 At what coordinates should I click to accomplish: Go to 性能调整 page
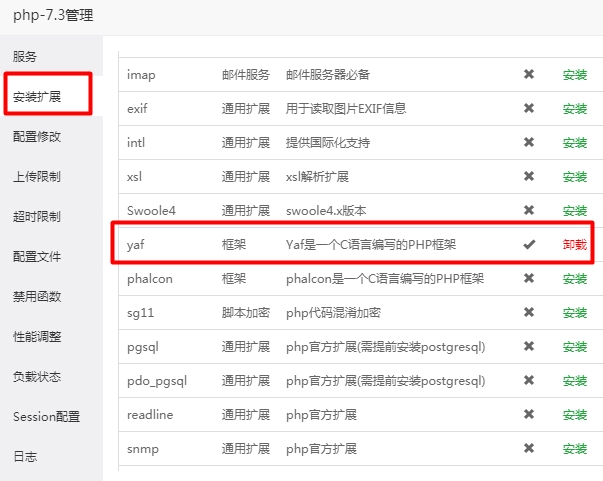click(x=37, y=336)
